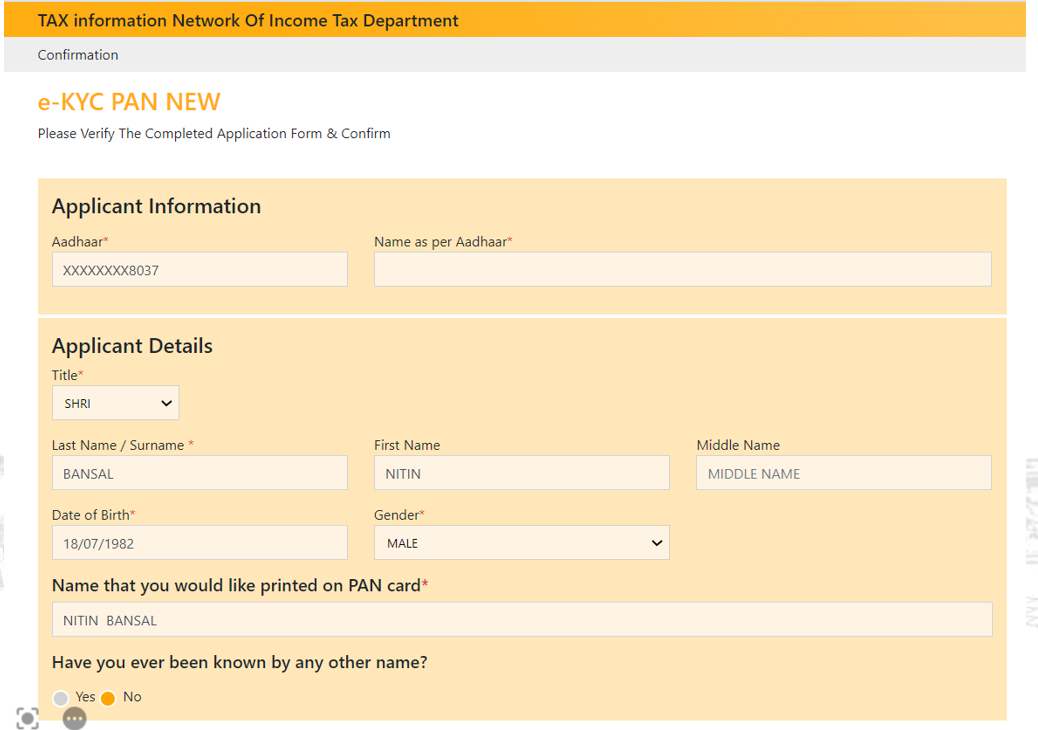Click the Applicant Information section heading
The height and width of the screenshot is (730, 1038).
click(156, 206)
